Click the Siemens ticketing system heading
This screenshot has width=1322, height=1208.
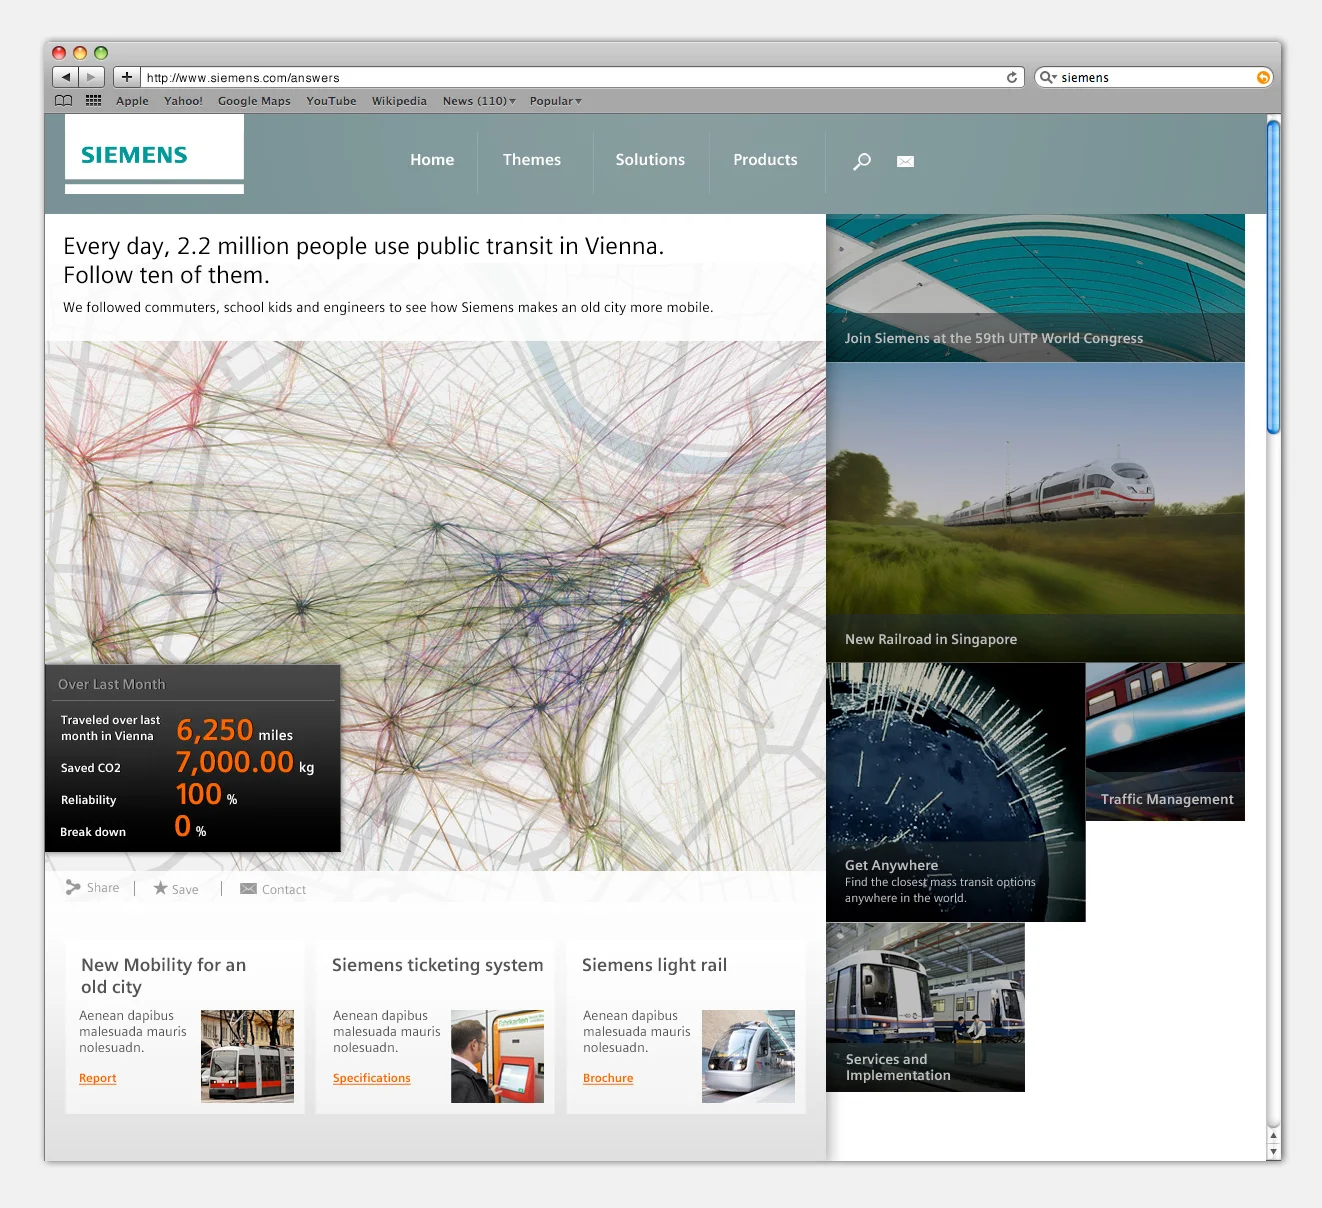point(437,965)
